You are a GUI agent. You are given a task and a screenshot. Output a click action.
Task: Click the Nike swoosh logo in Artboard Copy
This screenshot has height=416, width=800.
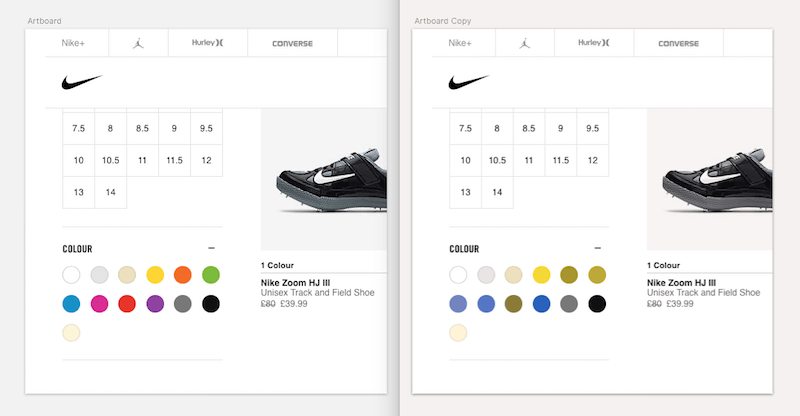click(x=468, y=82)
